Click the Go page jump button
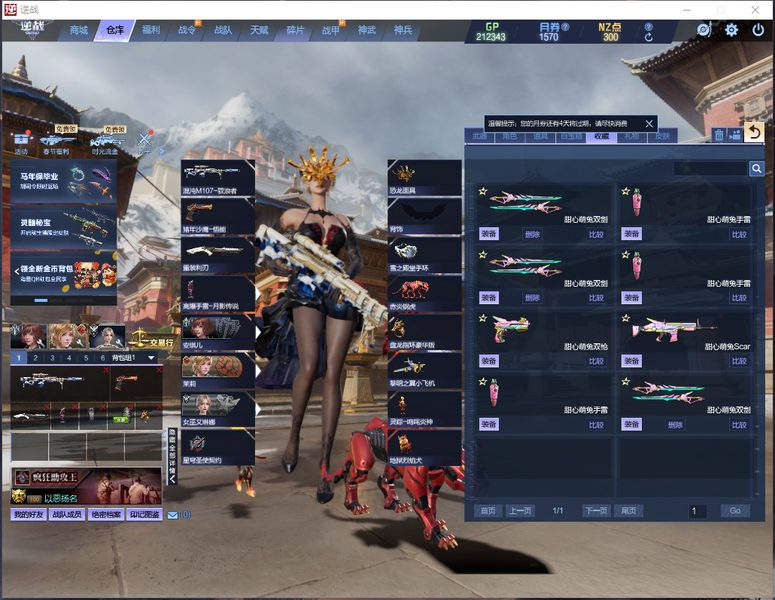Viewport: 775px width, 600px height. pyautogui.click(x=735, y=511)
